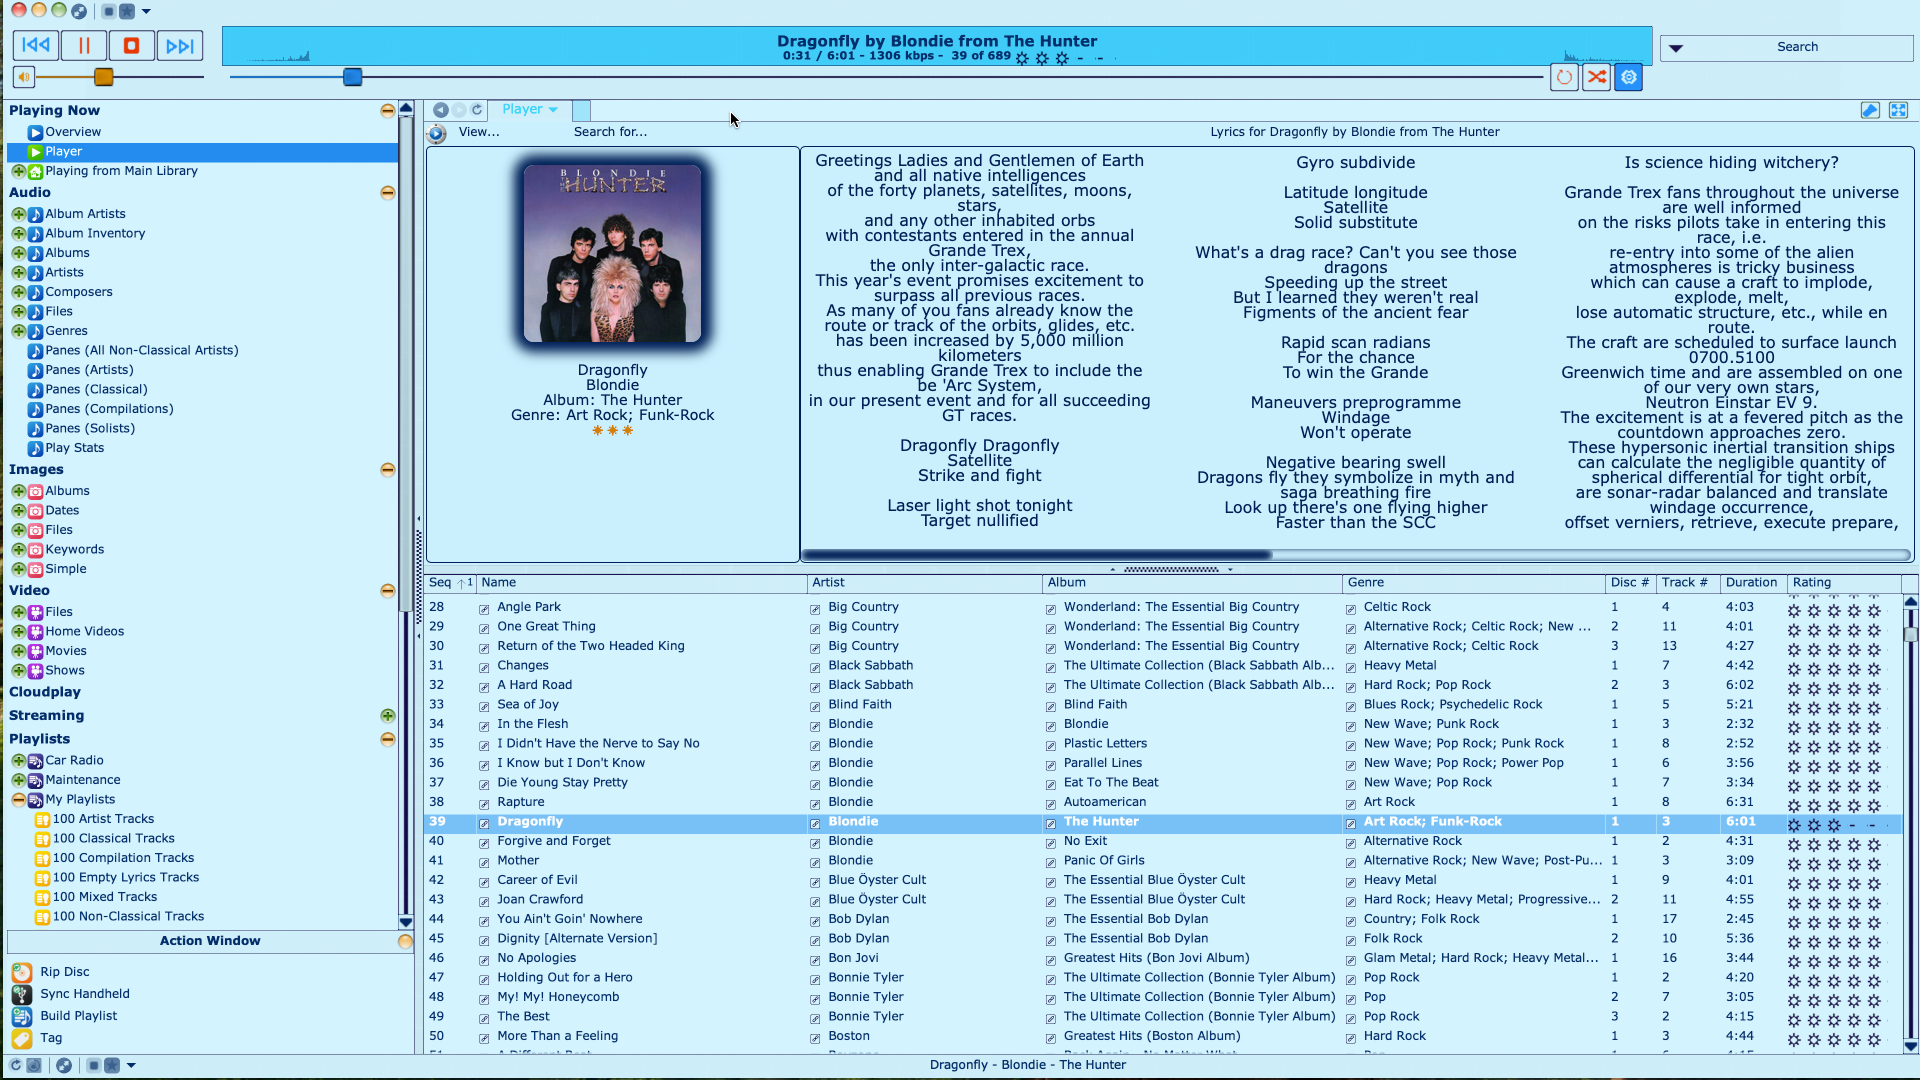
Task: Collapse the Images section
Action: click(x=387, y=470)
